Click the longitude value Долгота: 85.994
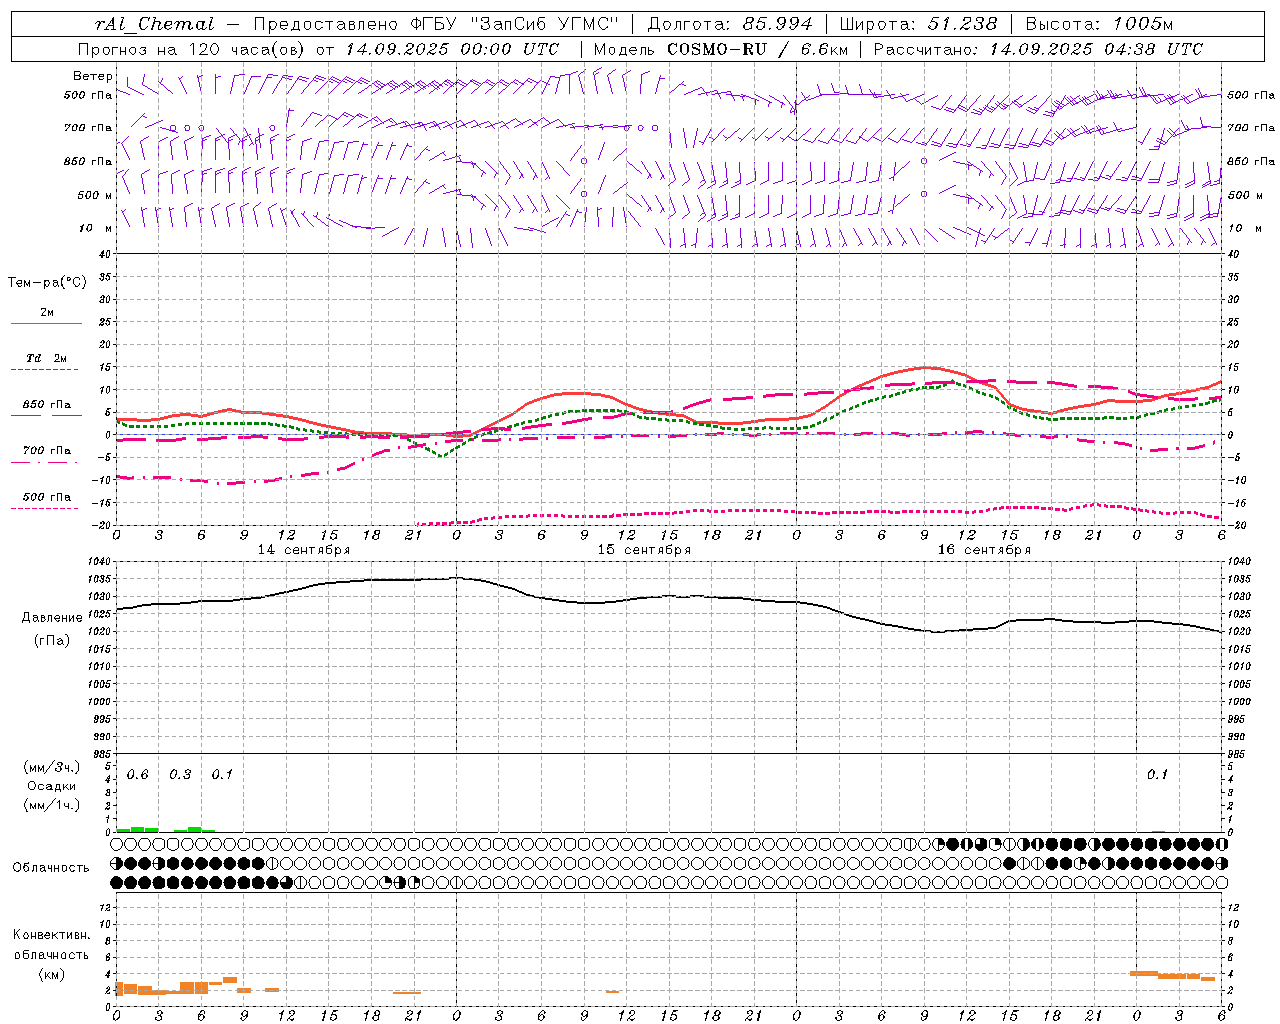Screen dimensions: 1280x1024 pyautogui.click(x=730, y=24)
